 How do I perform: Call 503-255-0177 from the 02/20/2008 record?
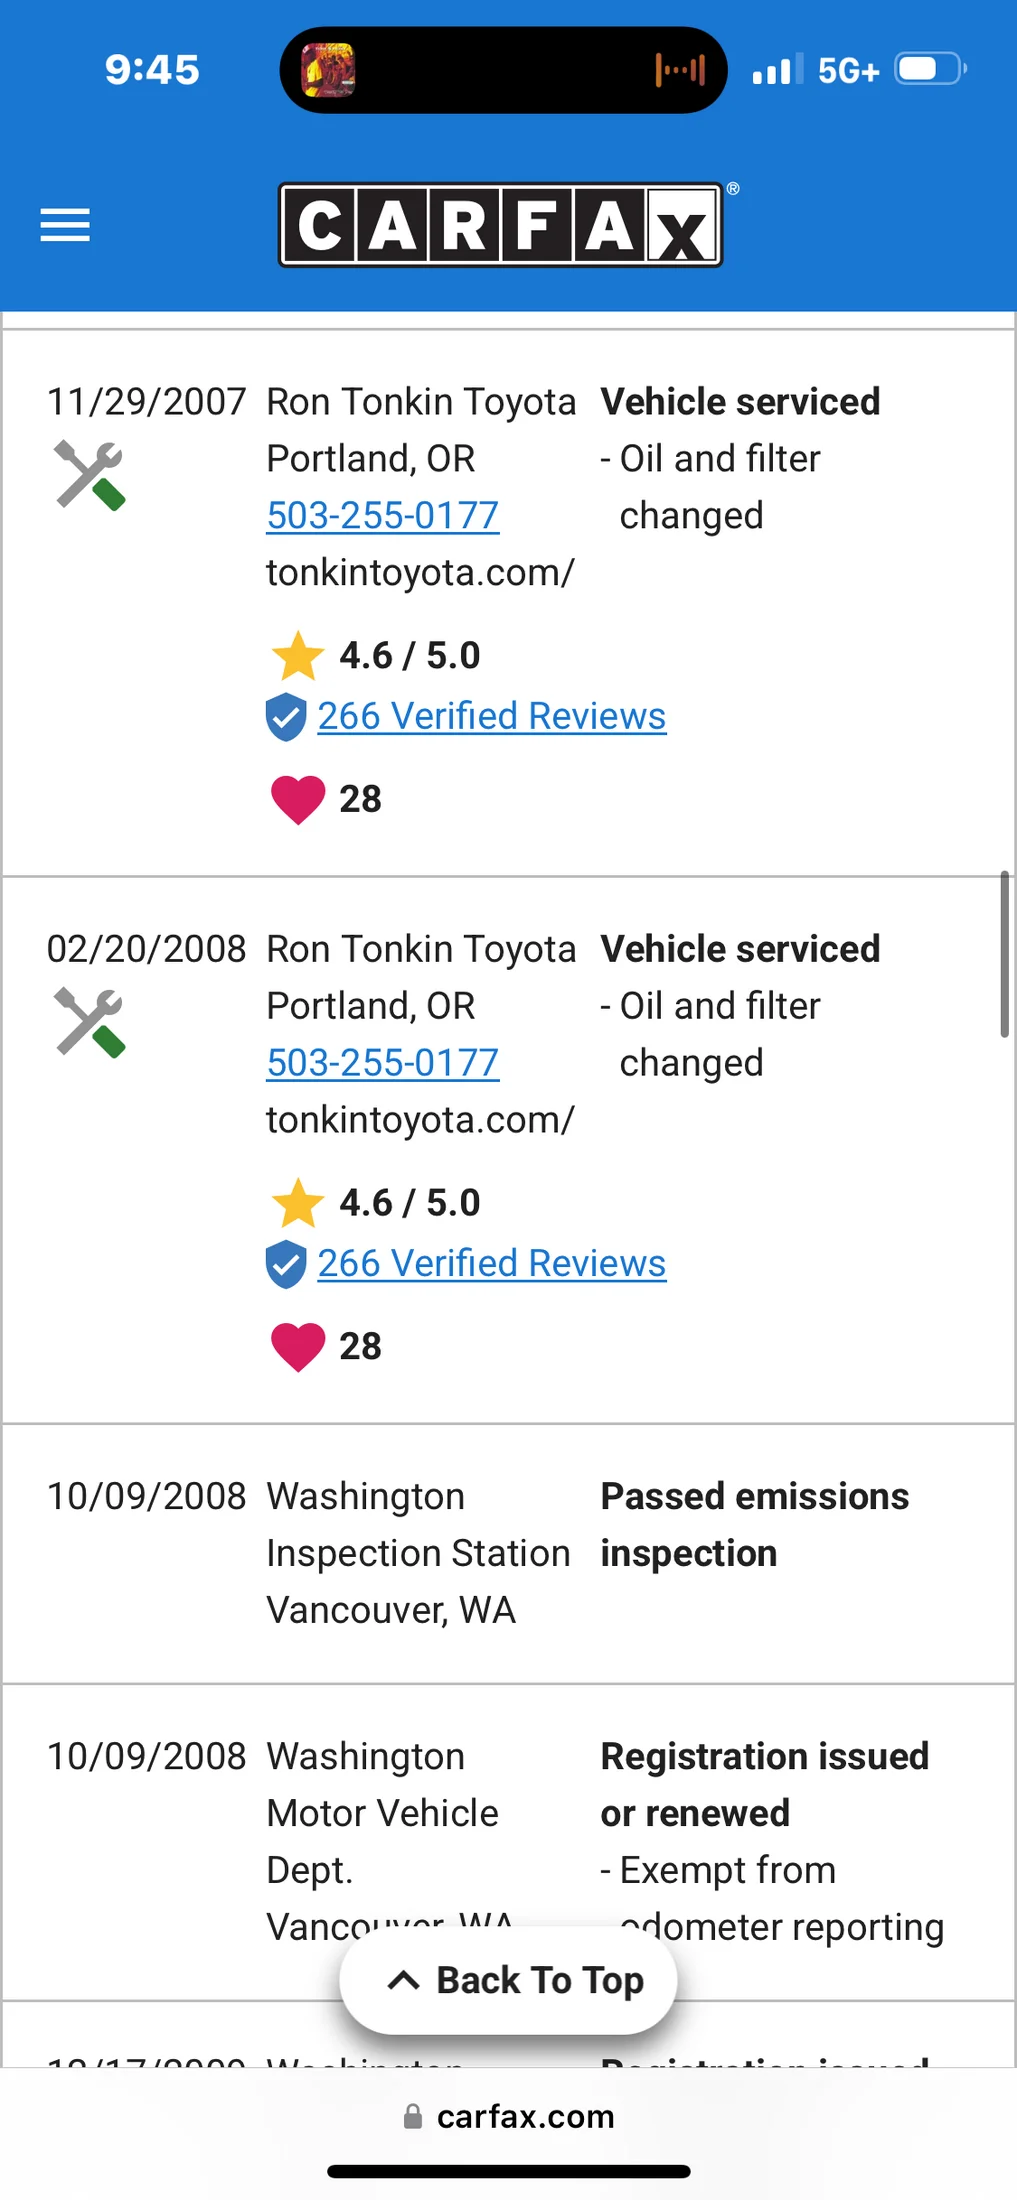coord(383,1063)
